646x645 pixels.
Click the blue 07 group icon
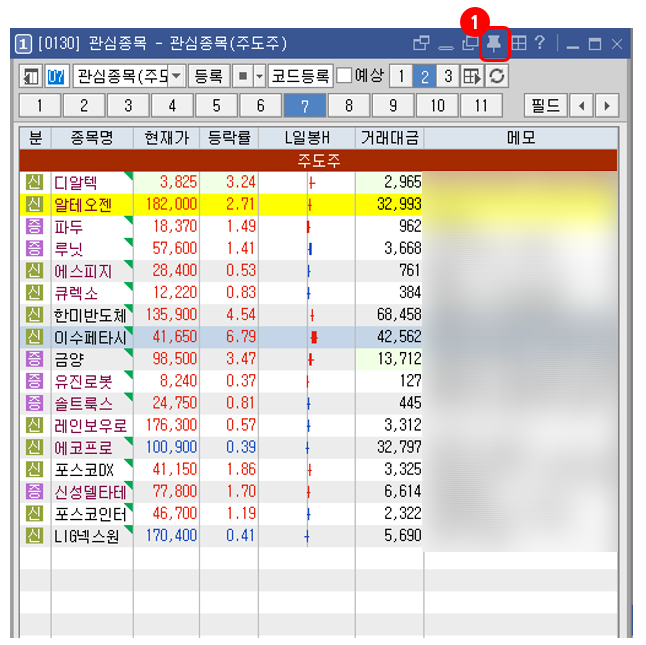tap(56, 76)
